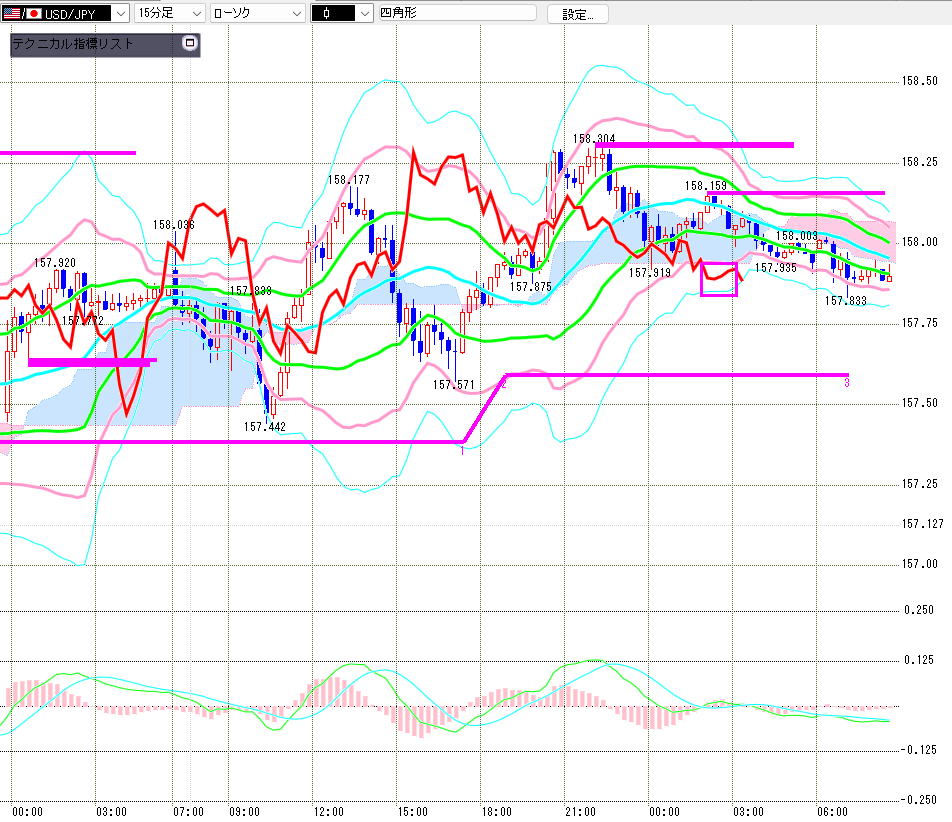Select the テクニカル指標リスト panel title
Image resolution: width=952 pixels, height=822 pixels.
pyautogui.click(x=73, y=44)
